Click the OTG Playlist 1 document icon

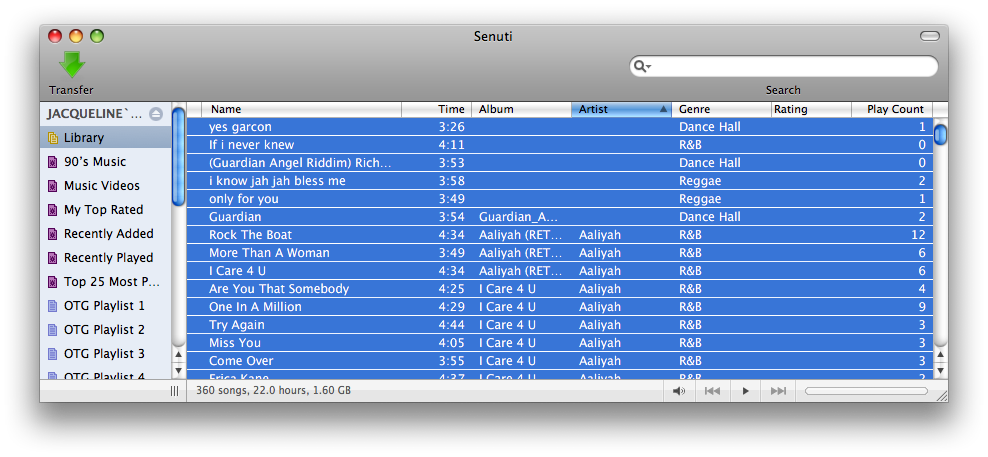pyautogui.click(x=53, y=306)
